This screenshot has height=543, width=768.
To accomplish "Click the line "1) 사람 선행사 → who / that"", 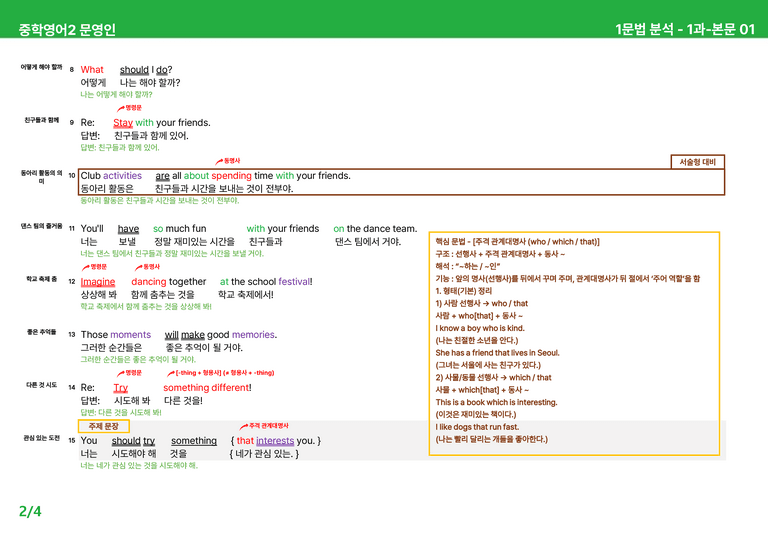I will tap(481, 303).
